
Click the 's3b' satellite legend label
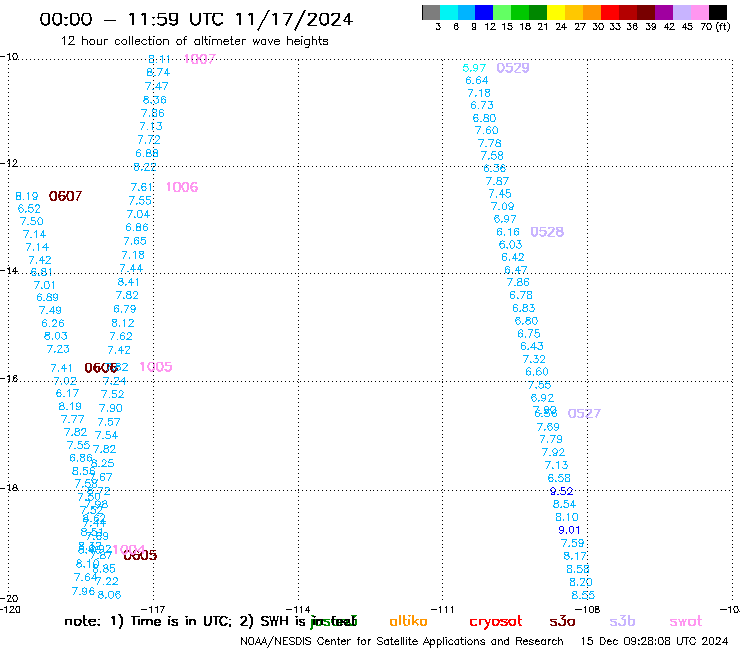point(622,621)
